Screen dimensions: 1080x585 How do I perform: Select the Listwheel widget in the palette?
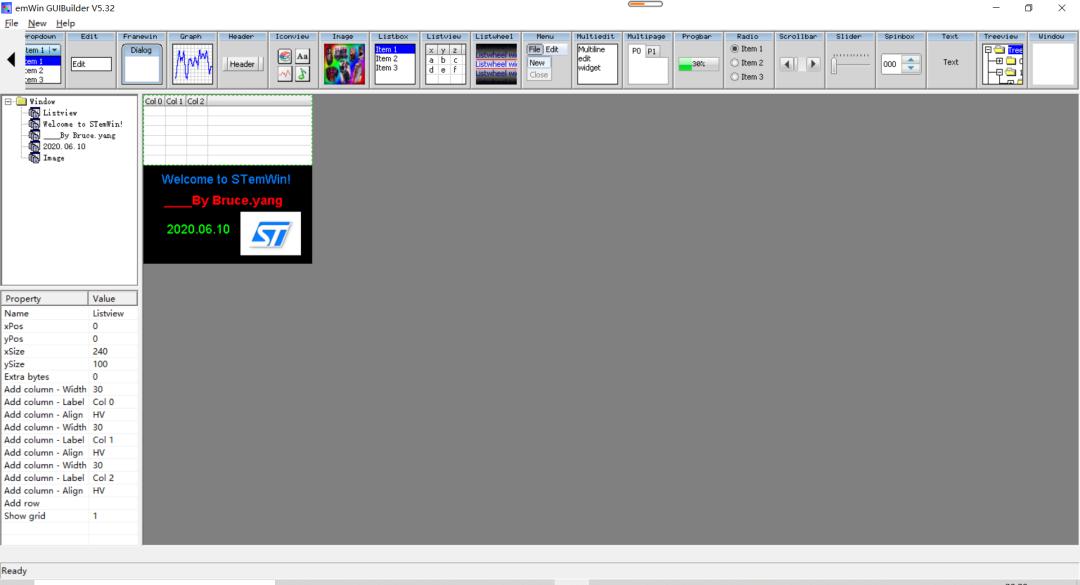click(496, 60)
